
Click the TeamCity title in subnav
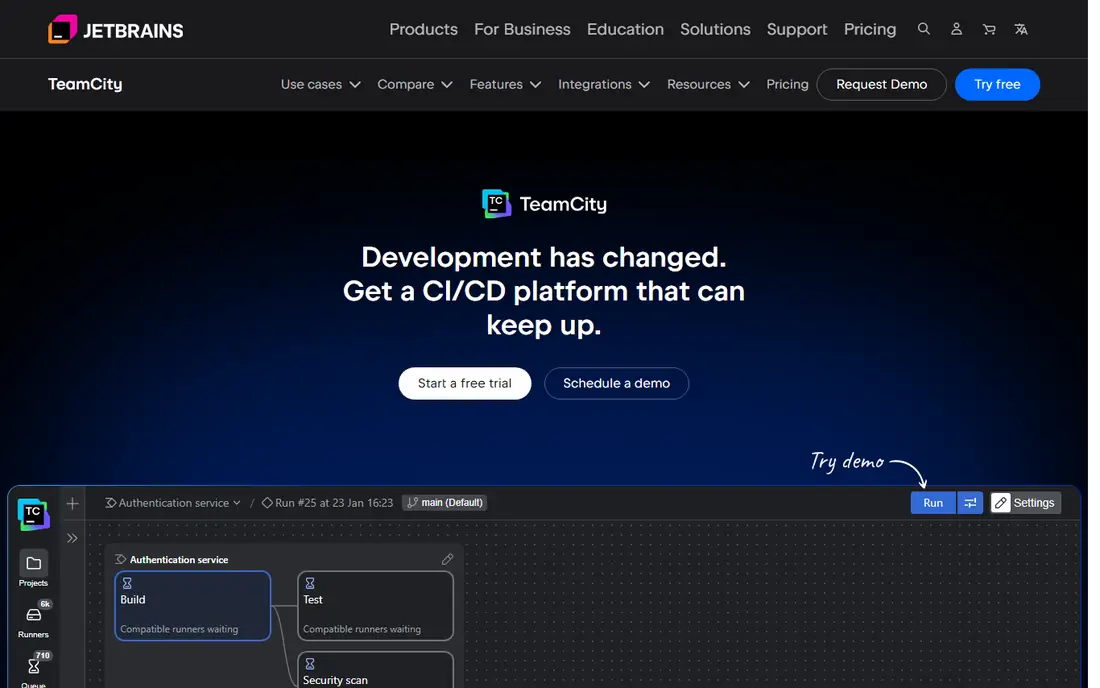[85, 84]
